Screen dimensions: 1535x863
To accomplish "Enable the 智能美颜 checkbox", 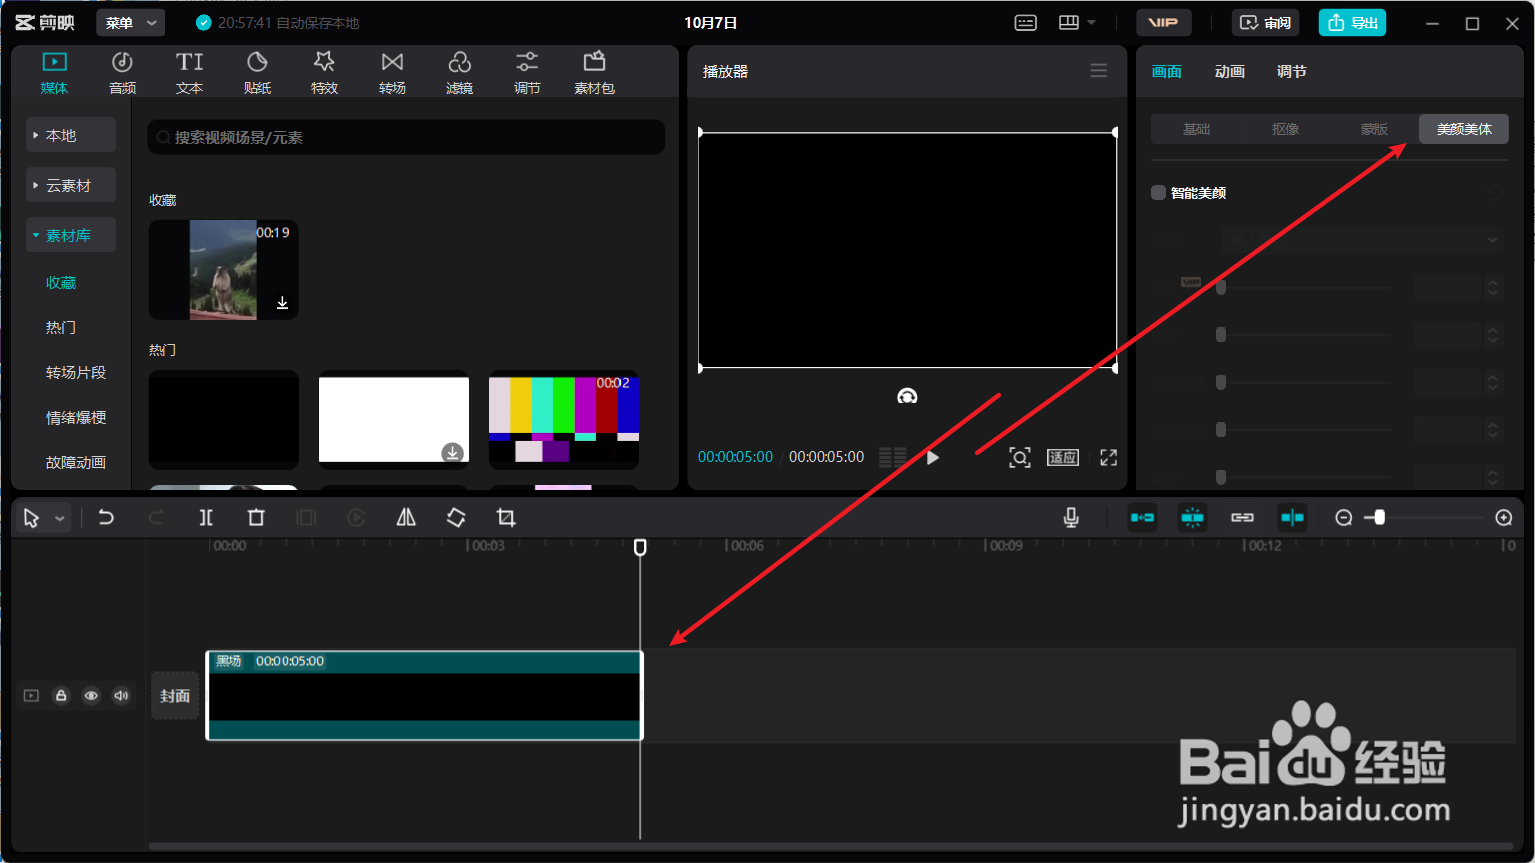I will (1158, 193).
